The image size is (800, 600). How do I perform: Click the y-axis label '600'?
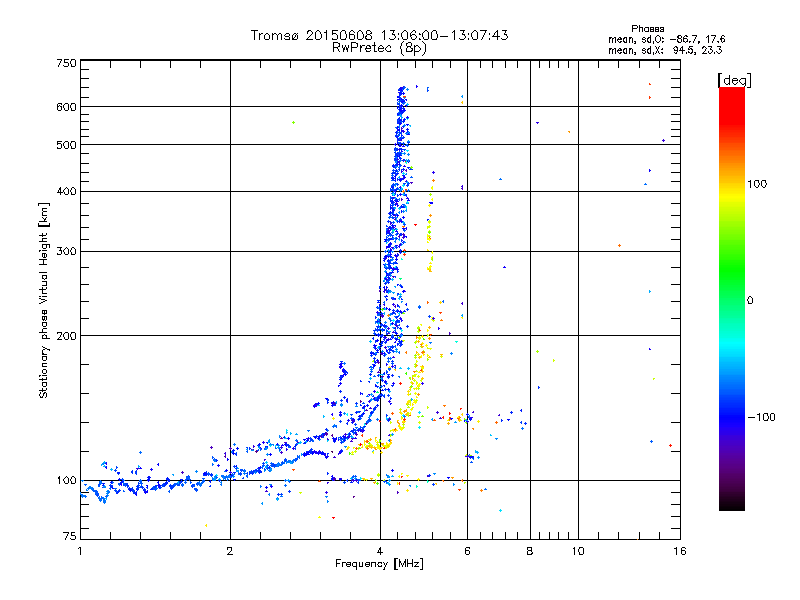point(66,107)
